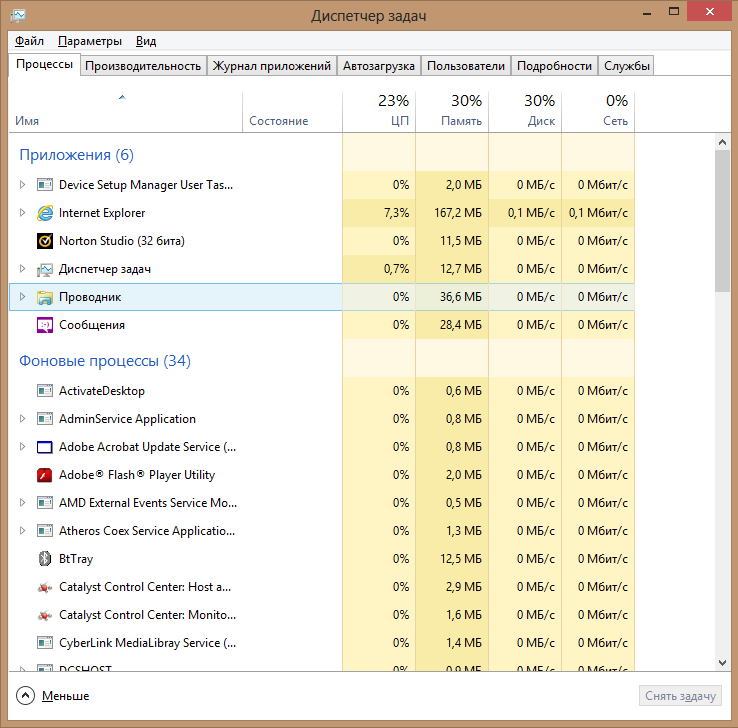The height and width of the screenshot is (728, 738).
Task: Expand the Проводник process group
Action: 22,297
